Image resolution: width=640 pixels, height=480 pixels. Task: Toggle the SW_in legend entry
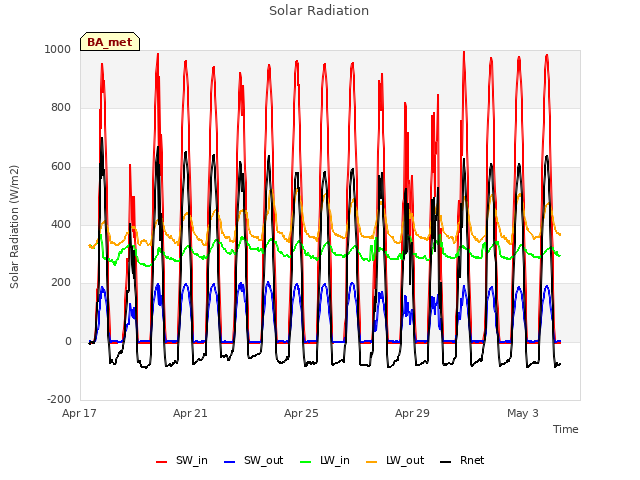point(182,461)
